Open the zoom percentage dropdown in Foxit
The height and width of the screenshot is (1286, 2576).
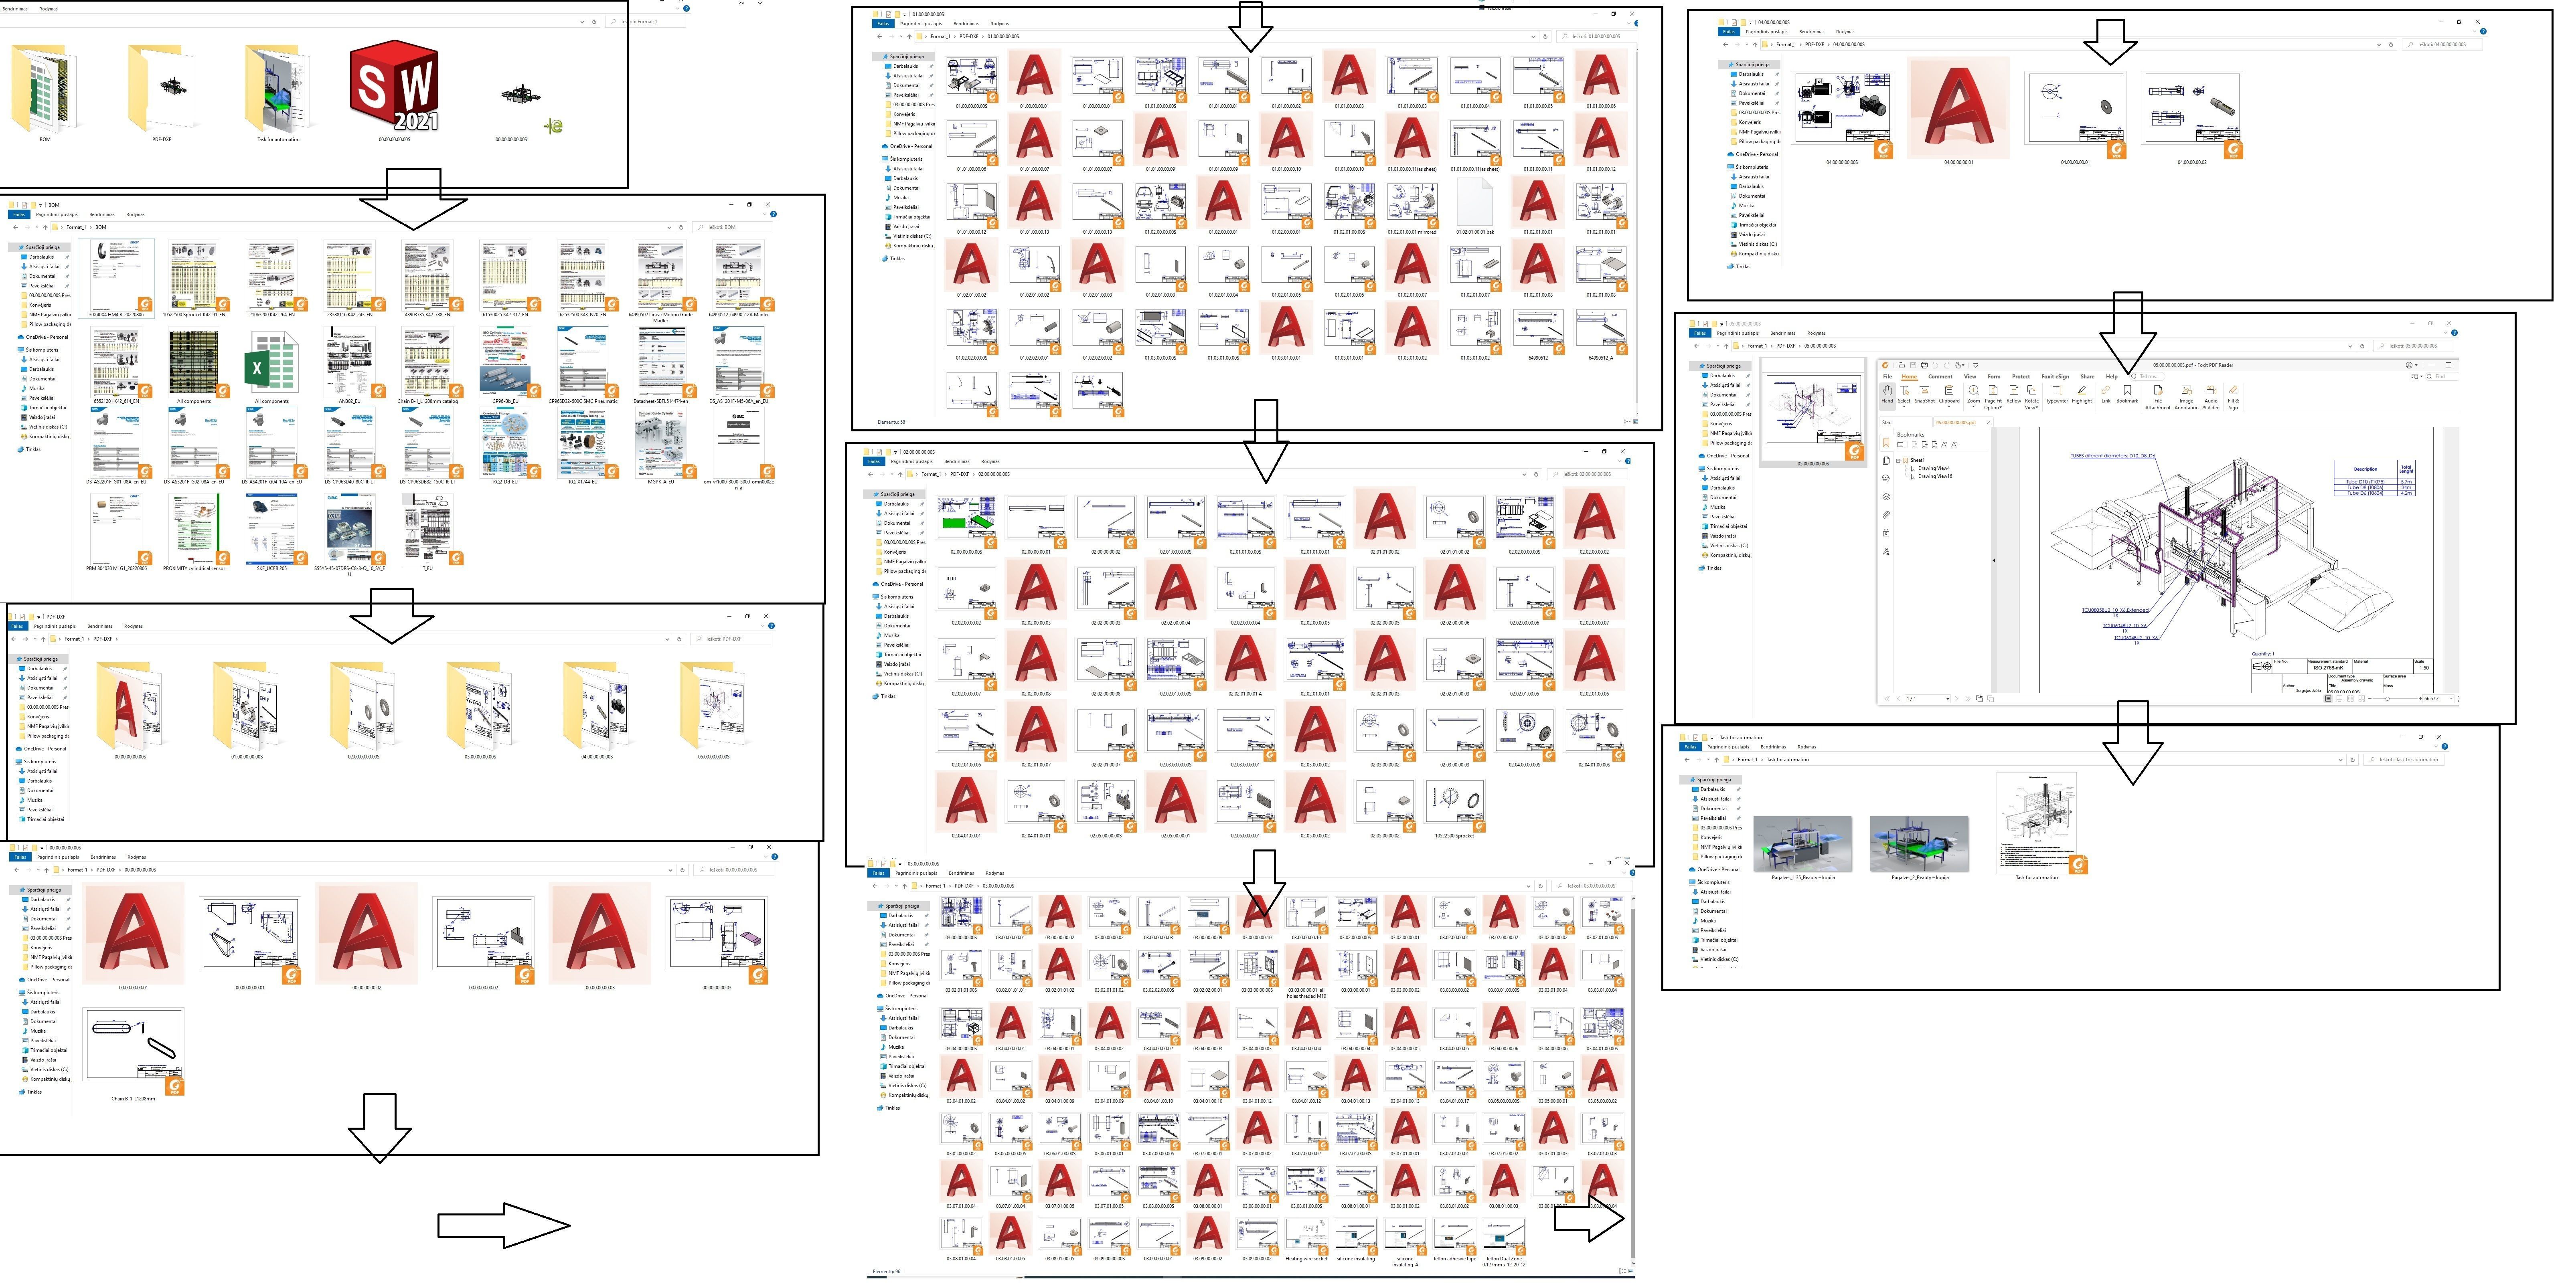[x=2451, y=699]
